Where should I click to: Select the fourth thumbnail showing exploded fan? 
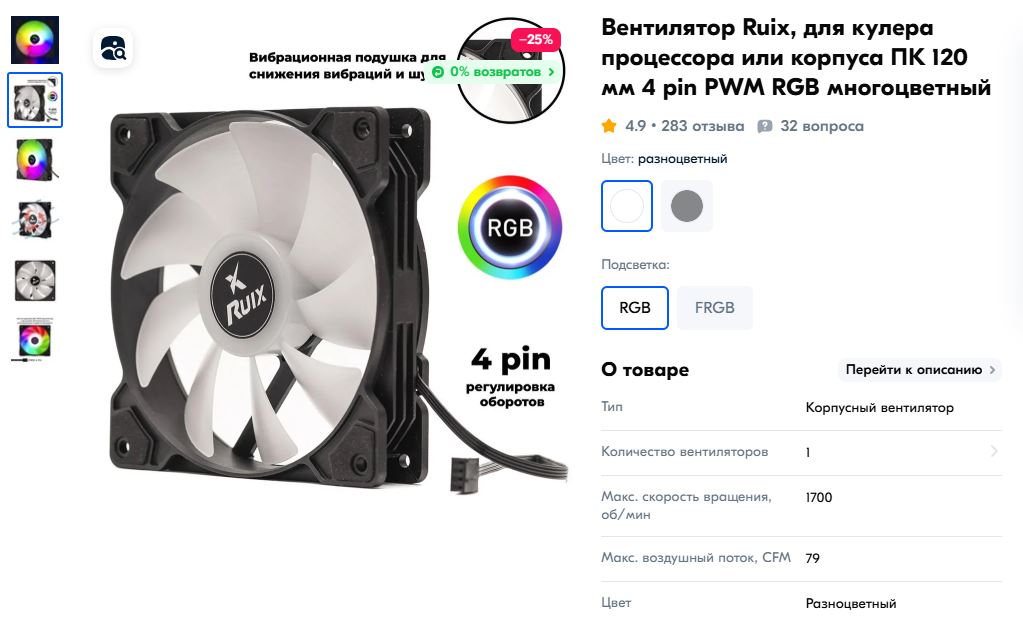click(35, 220)
